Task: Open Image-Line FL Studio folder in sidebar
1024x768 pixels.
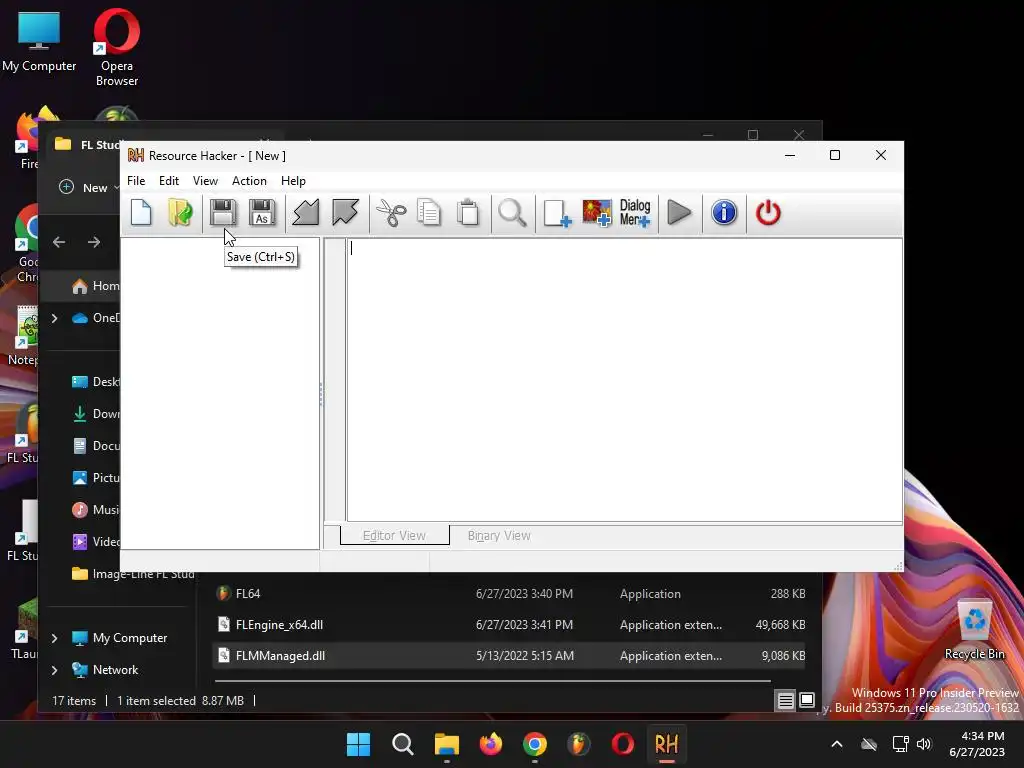Action: point(133,574)
